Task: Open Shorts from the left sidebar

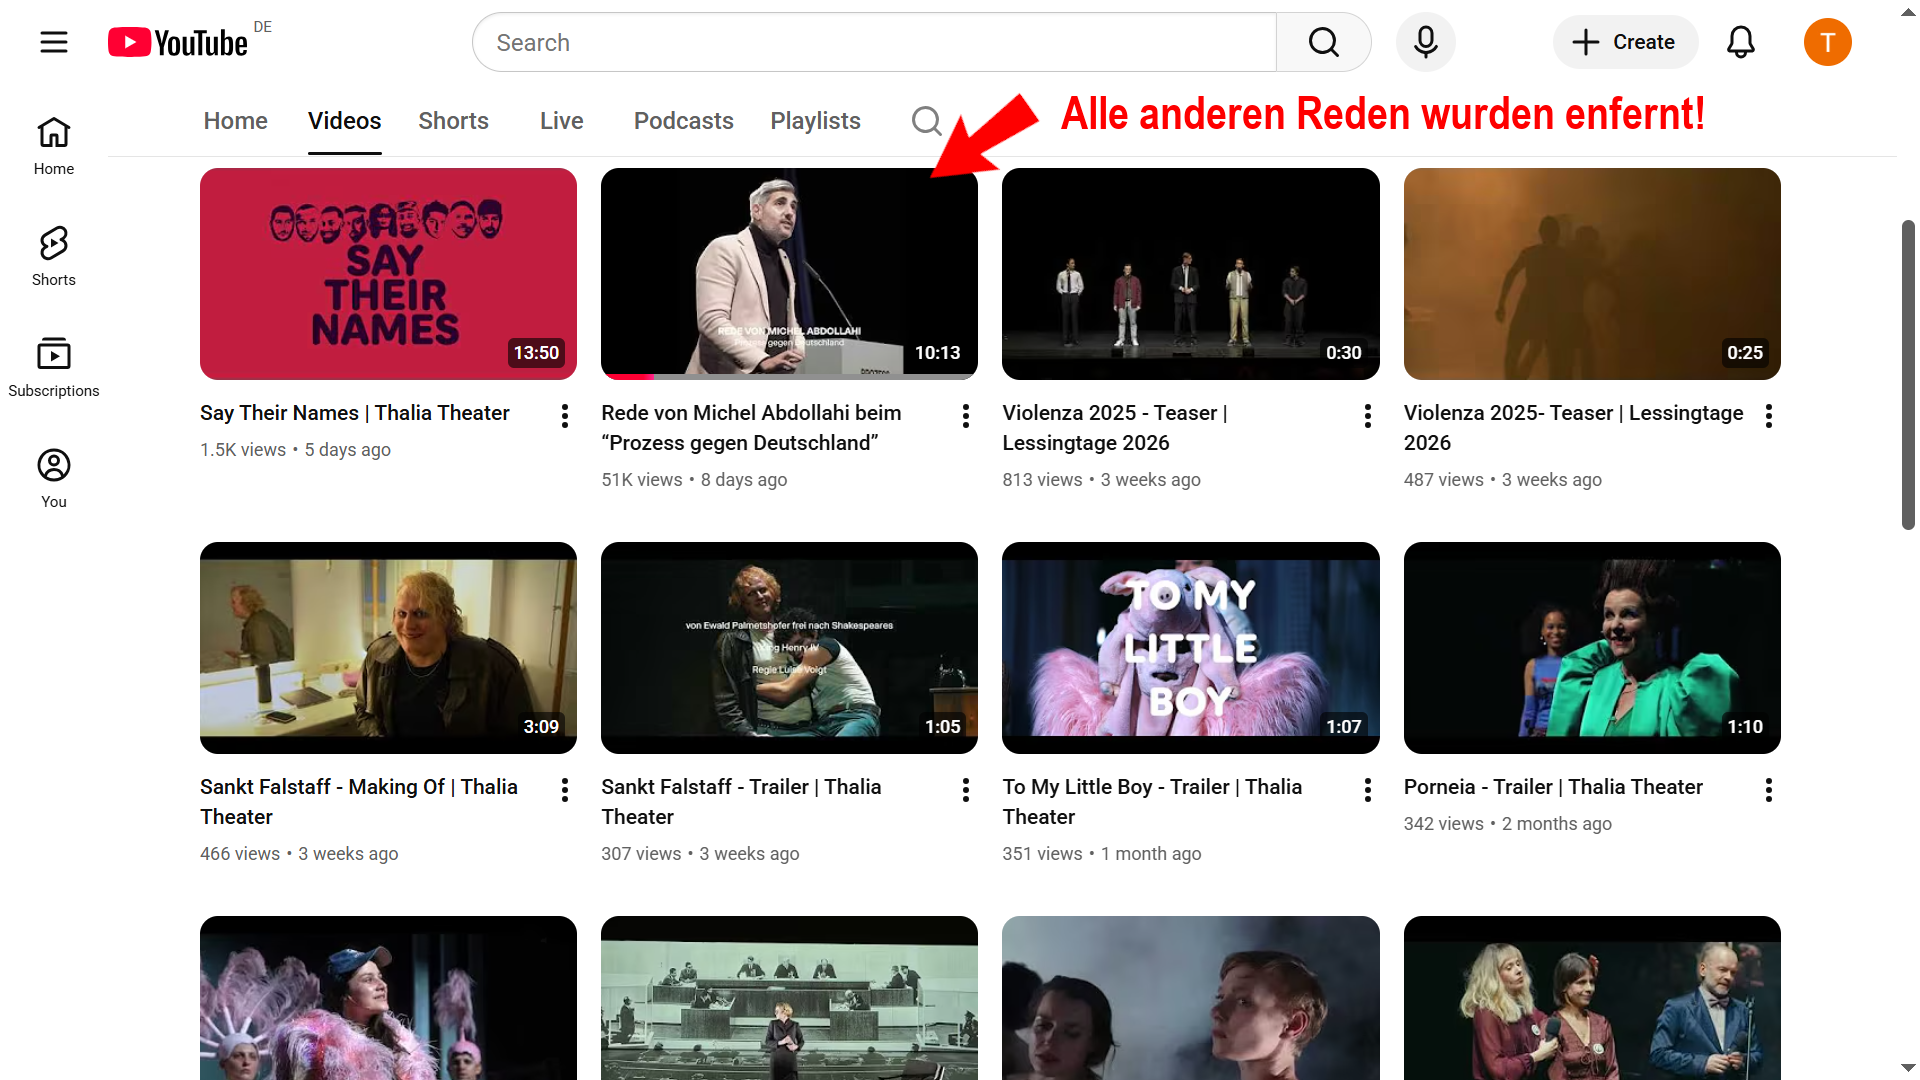Action: [x=54, y=256]
